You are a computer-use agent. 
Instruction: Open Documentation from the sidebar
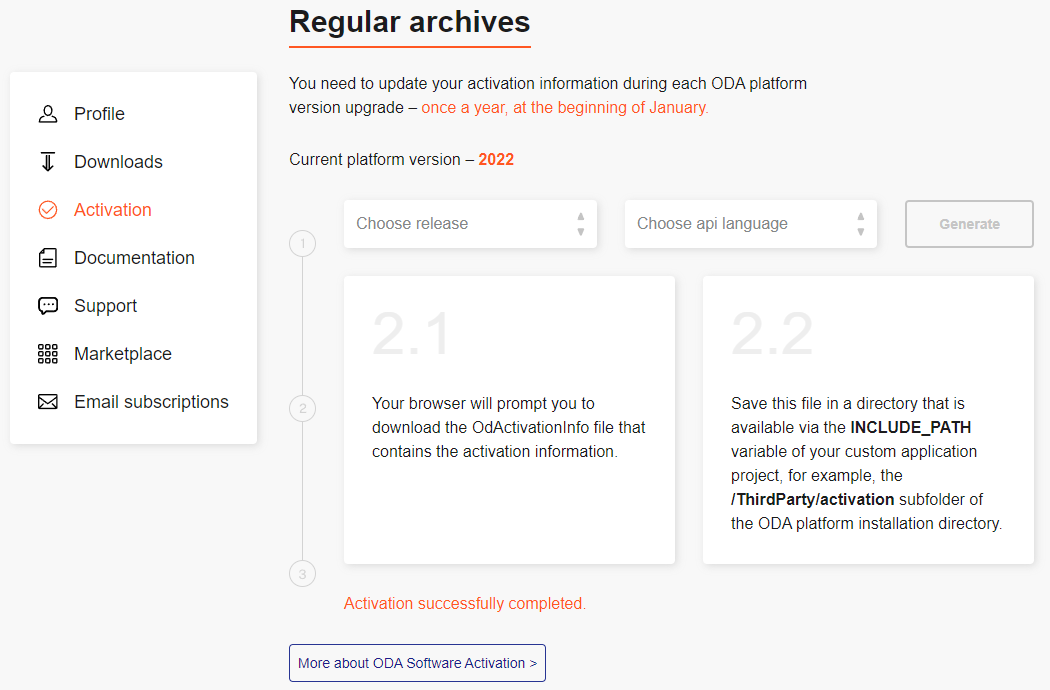tap(133, 258)
